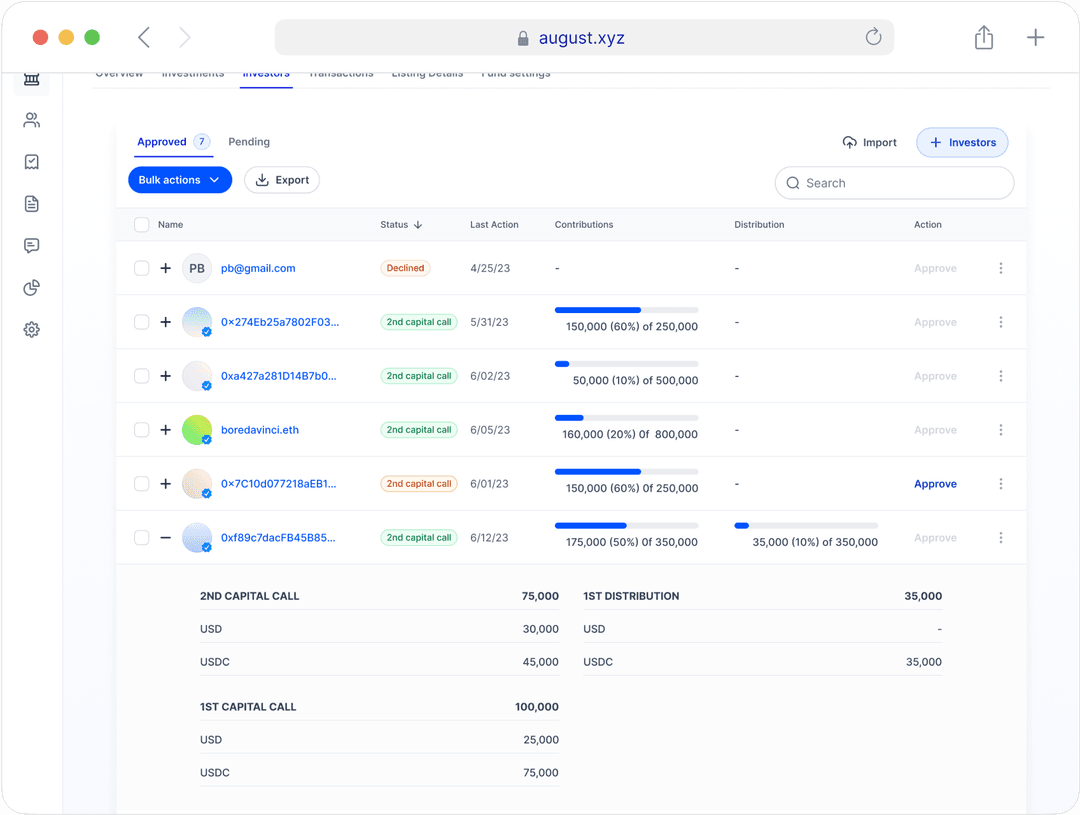Screen dimensions: 1080x815
Task: Go back with browser back arrow
Action: coord(144,37)
